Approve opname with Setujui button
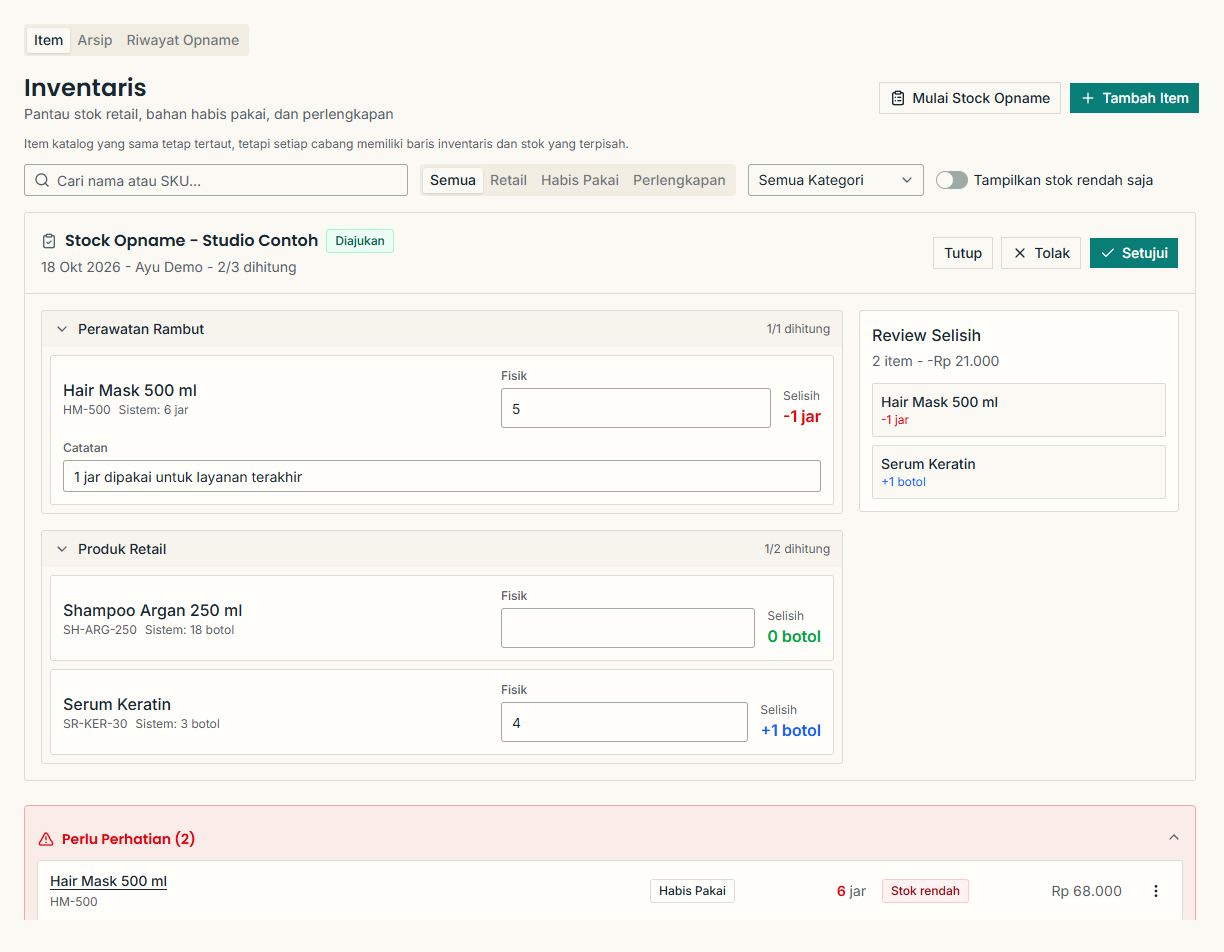The height and width of the screenshot is (952, 1224). click(x=1134, y=253)
